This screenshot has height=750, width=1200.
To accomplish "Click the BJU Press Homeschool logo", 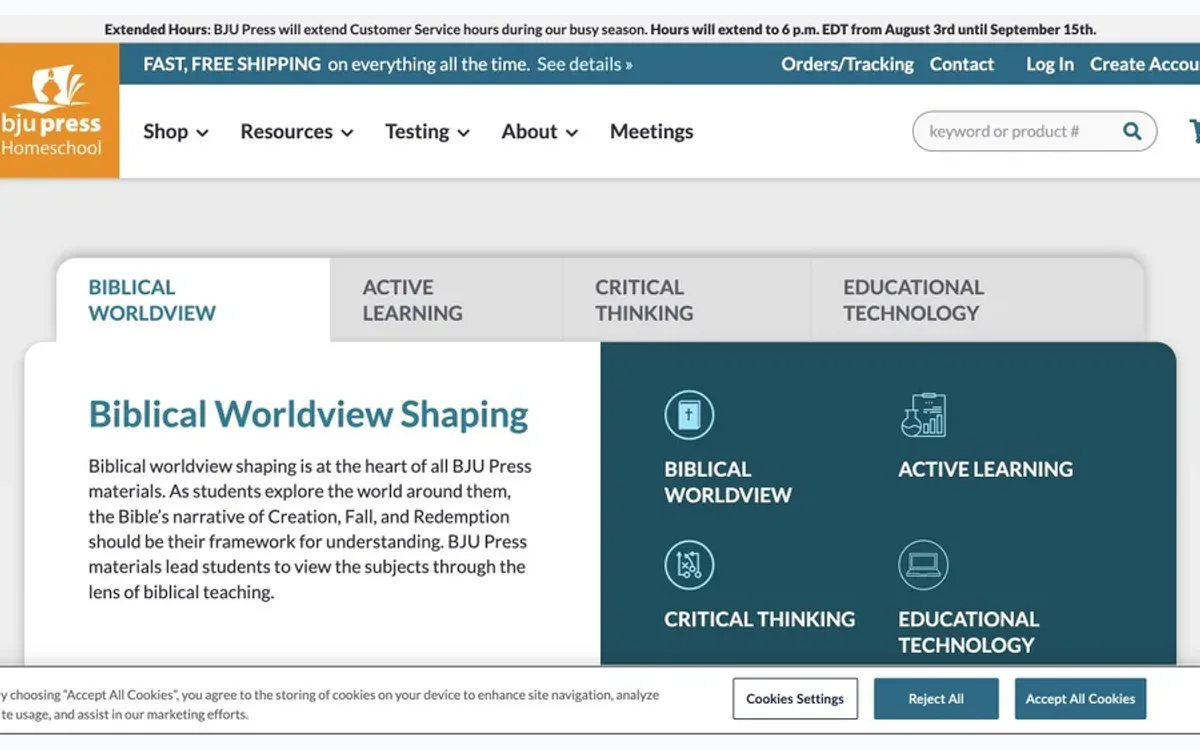I will (x=59, y=110).
